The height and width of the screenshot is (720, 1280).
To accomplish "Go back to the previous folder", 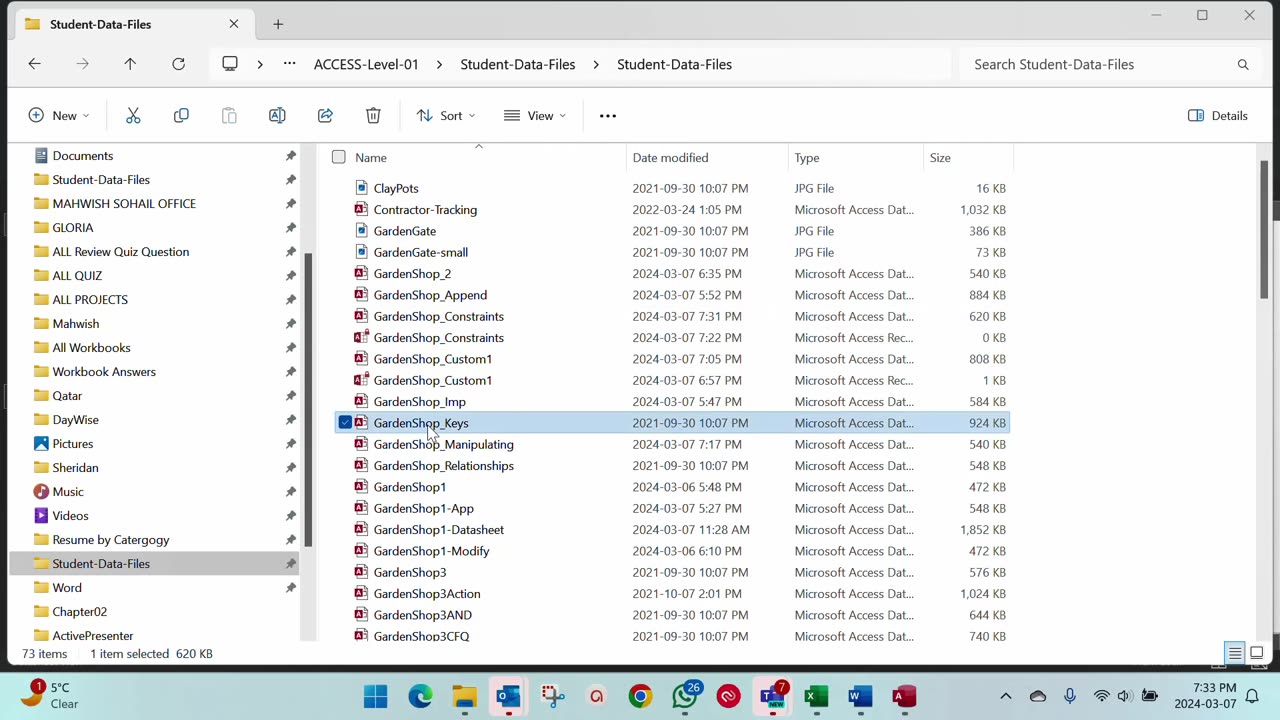I will (34, 64).
